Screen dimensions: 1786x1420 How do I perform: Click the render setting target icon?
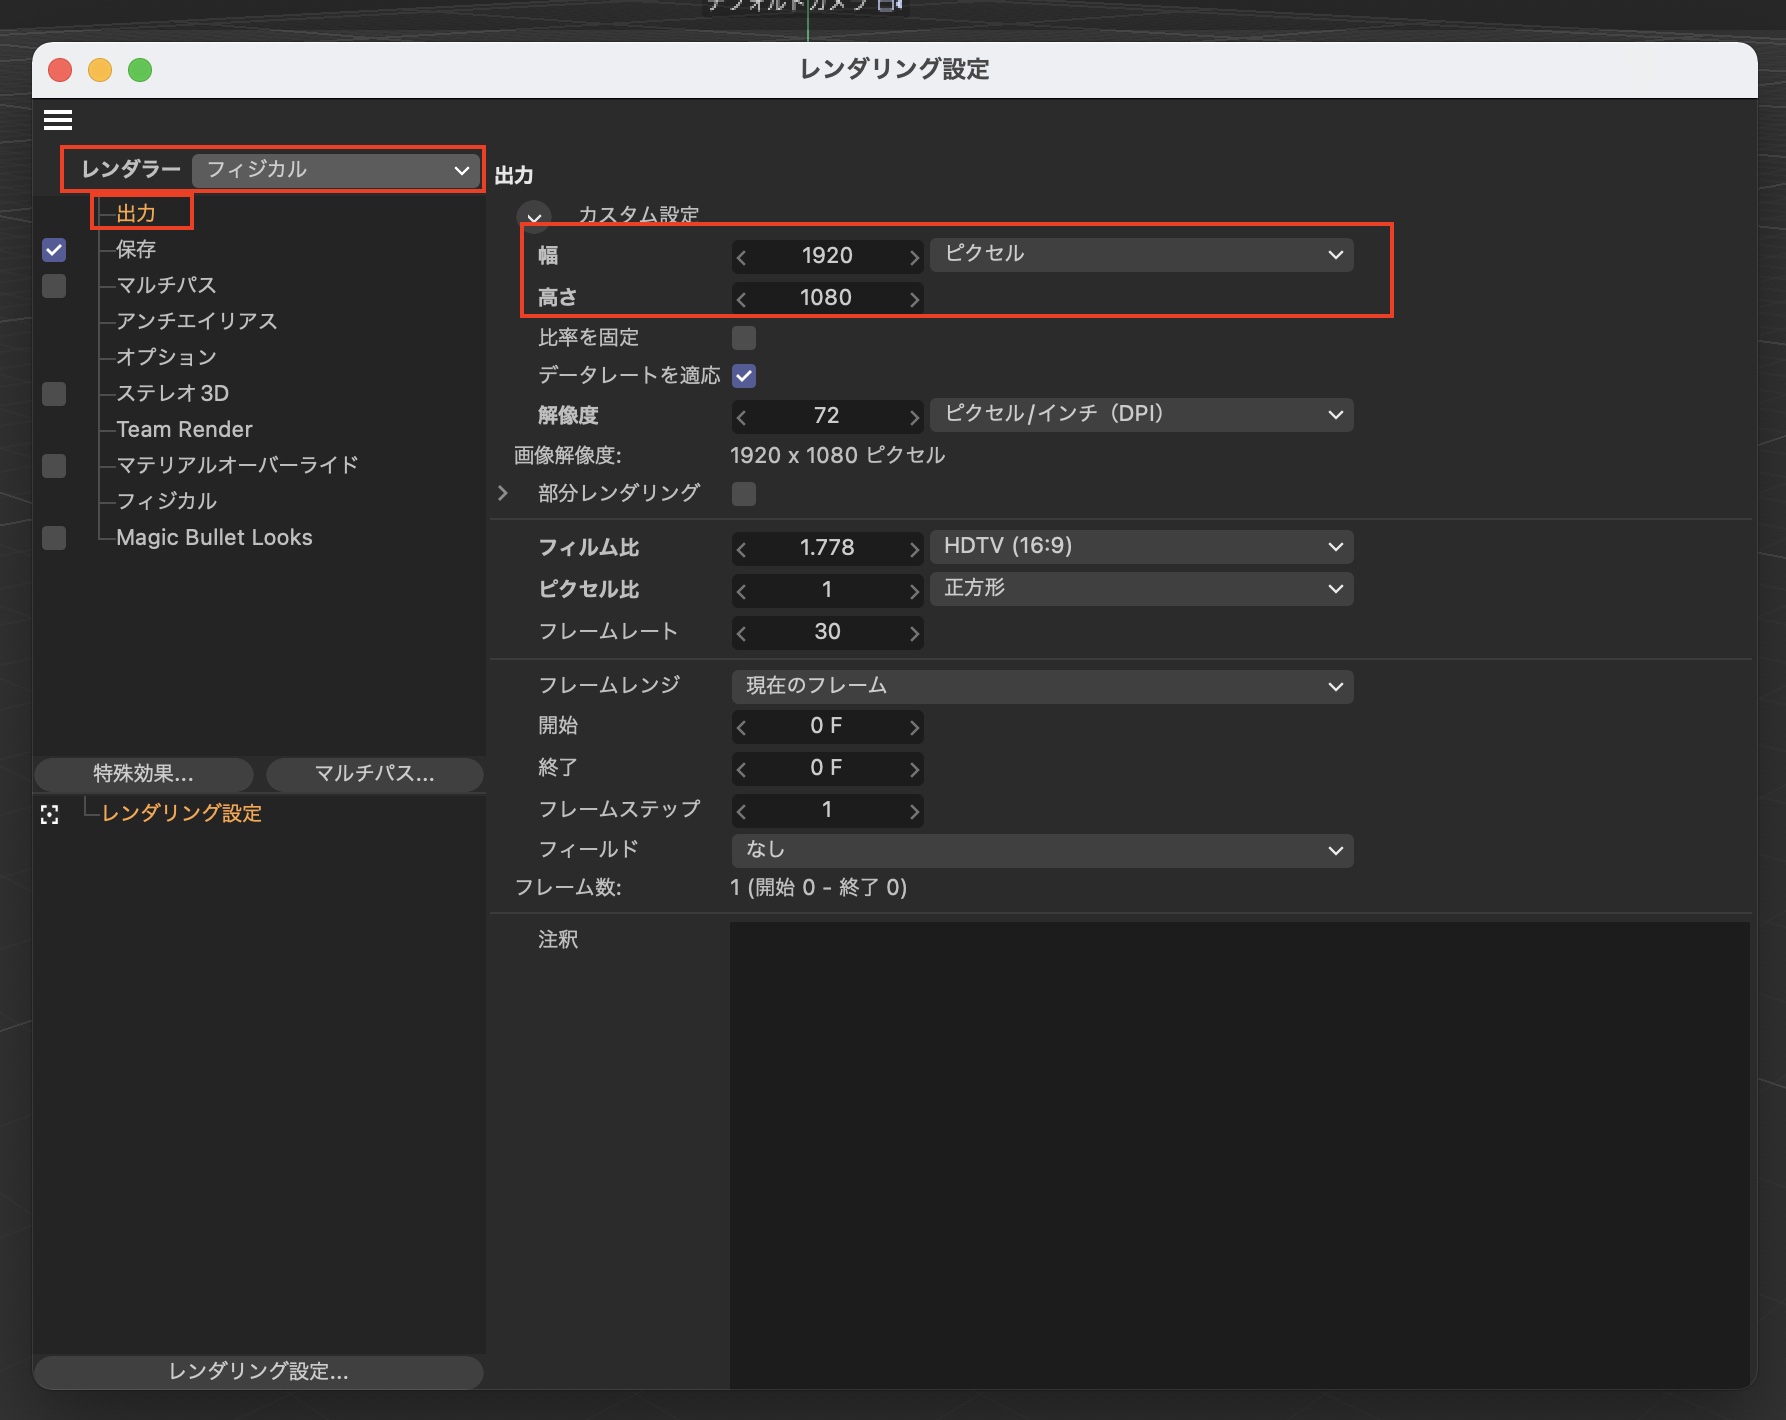click(x=50, y=815)
